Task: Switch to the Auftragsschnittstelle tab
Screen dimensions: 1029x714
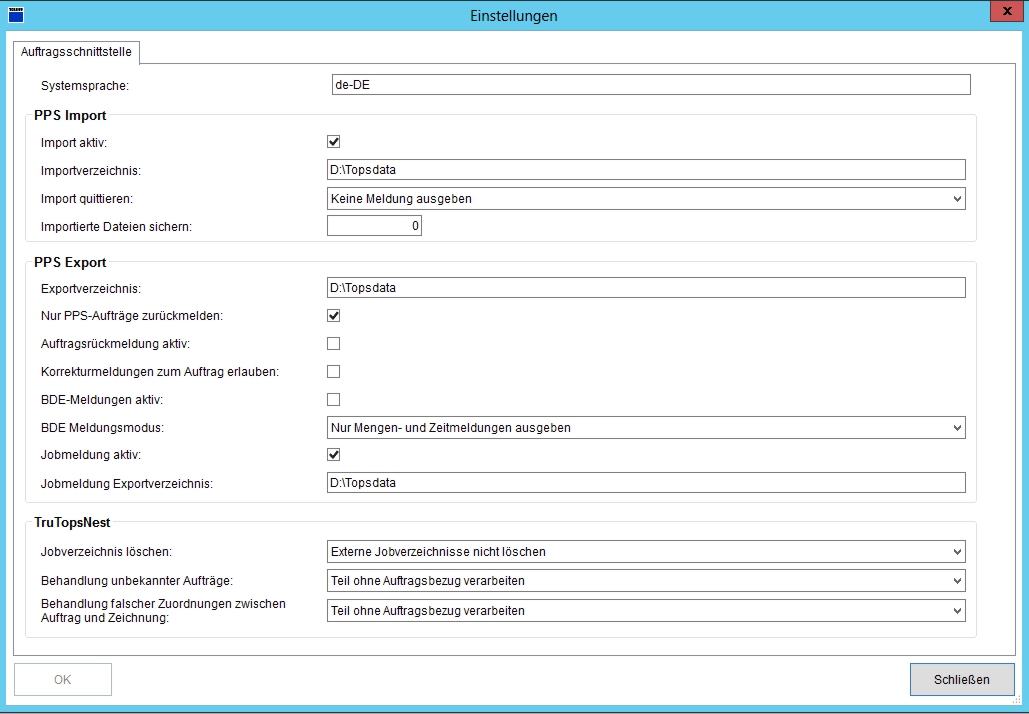Action: coord(76,51)
